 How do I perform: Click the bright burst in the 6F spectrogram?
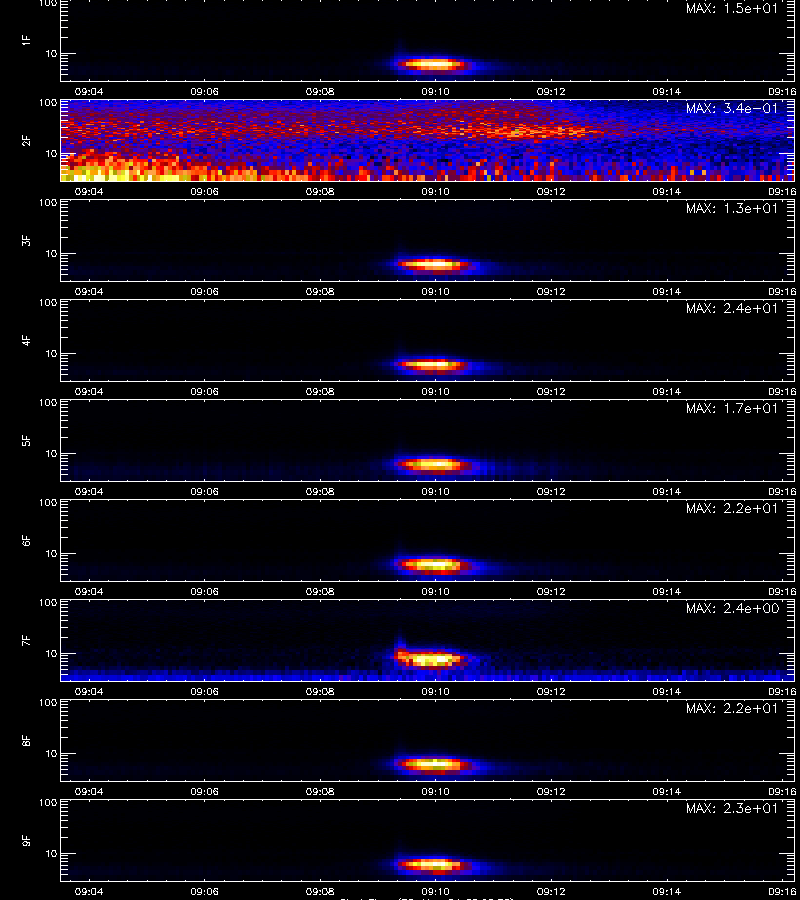coord(434,565)
